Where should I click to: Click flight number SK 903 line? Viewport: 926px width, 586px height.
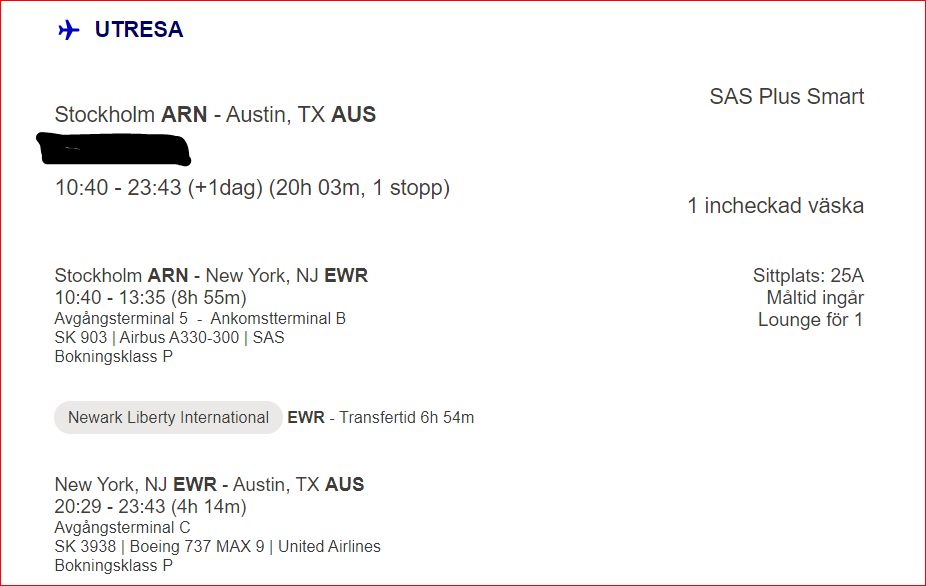[169, 337]
